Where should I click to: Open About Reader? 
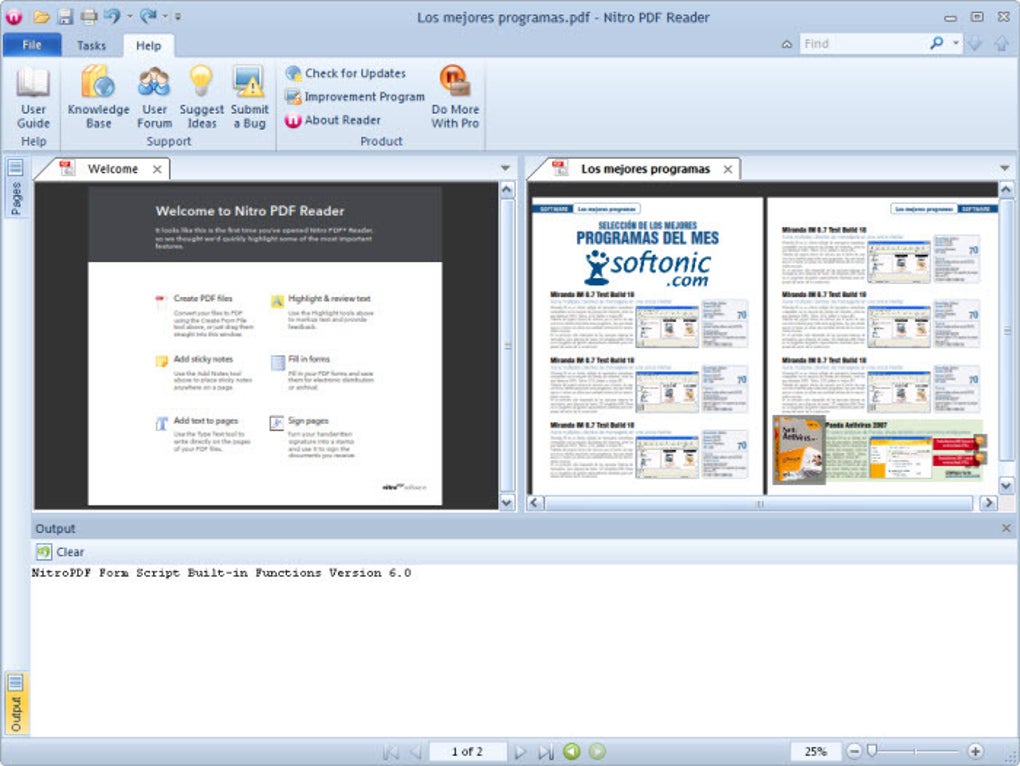click(x=333, y=120)
